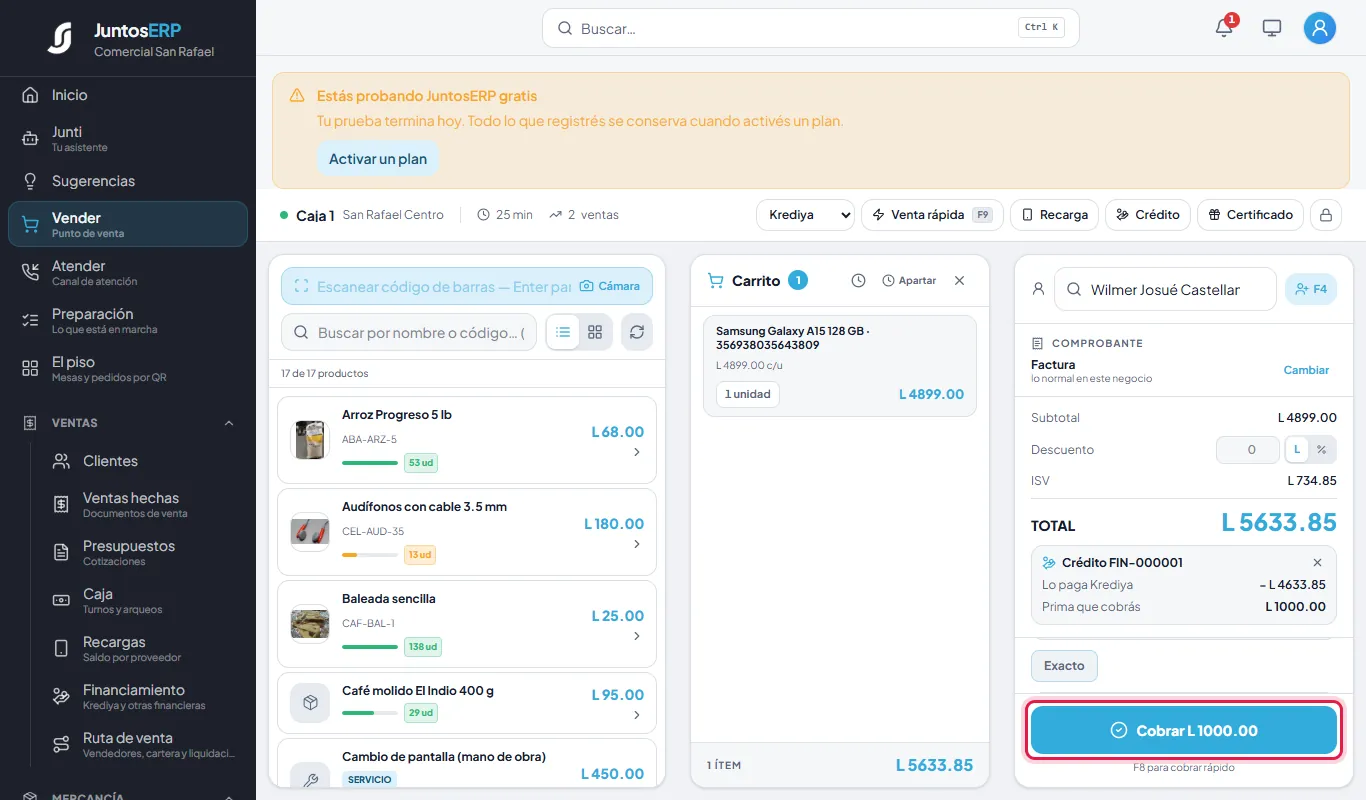Click the Baleada sencilla product thumbnail

click(x=310, y=624)
